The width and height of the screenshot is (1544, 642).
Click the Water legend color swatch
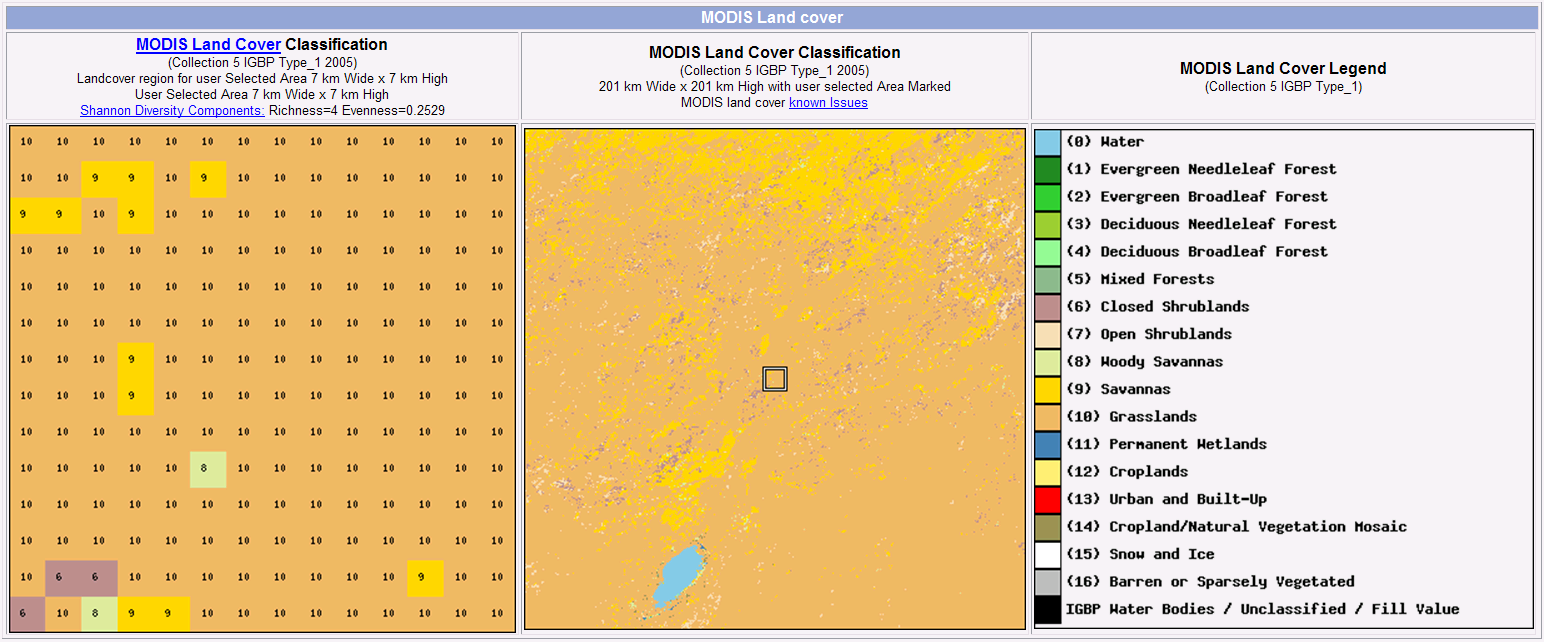[1048, 142]
